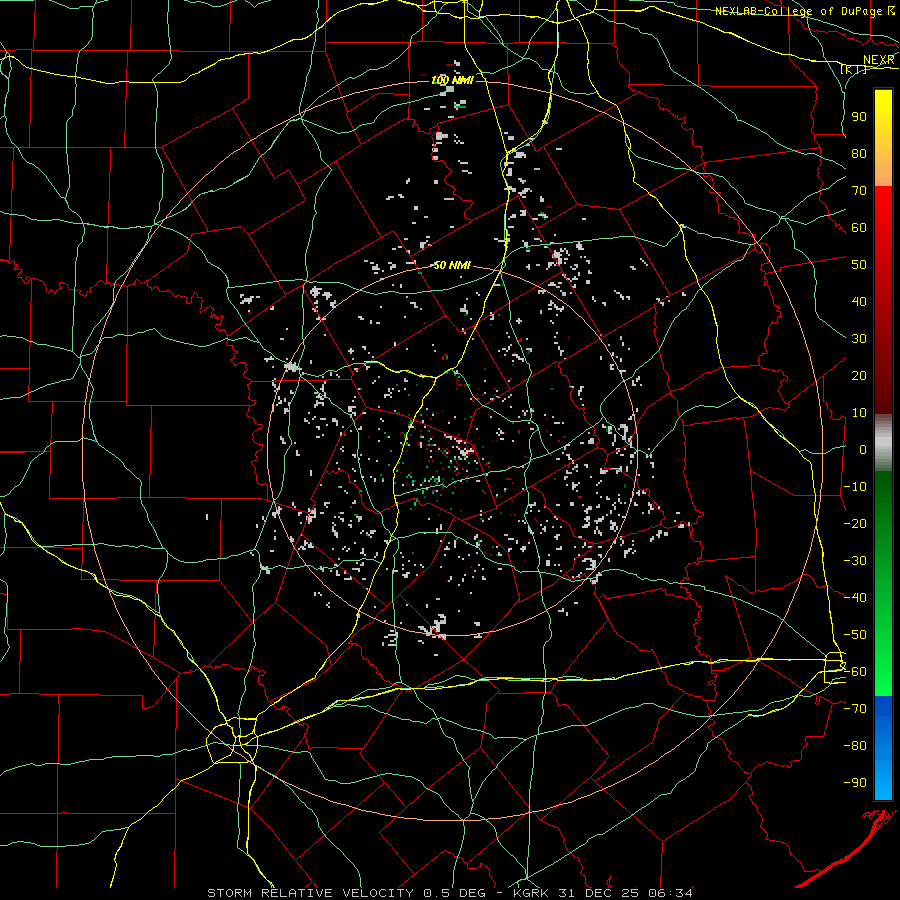Click the positive "60" scale value
900x900 pixels.
pos(859,227)
